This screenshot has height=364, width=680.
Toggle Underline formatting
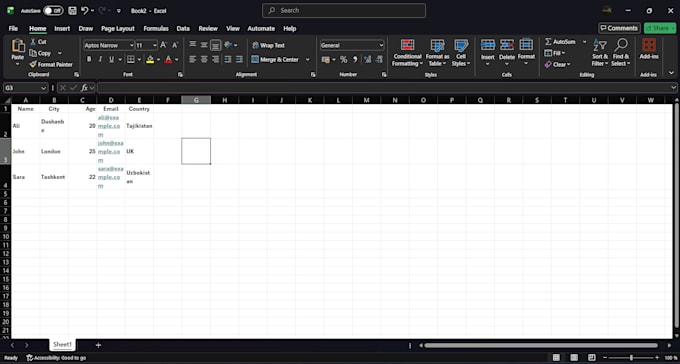[x=111, y=59]
